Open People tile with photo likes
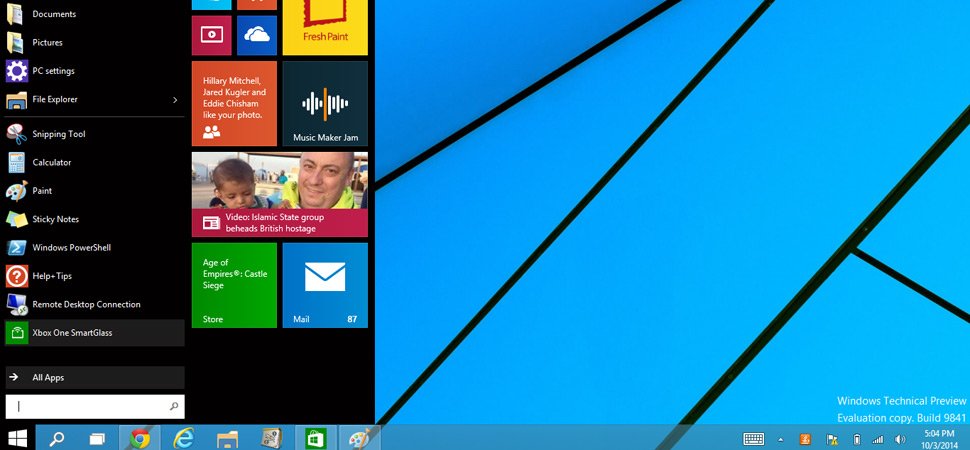 [234, 103]
